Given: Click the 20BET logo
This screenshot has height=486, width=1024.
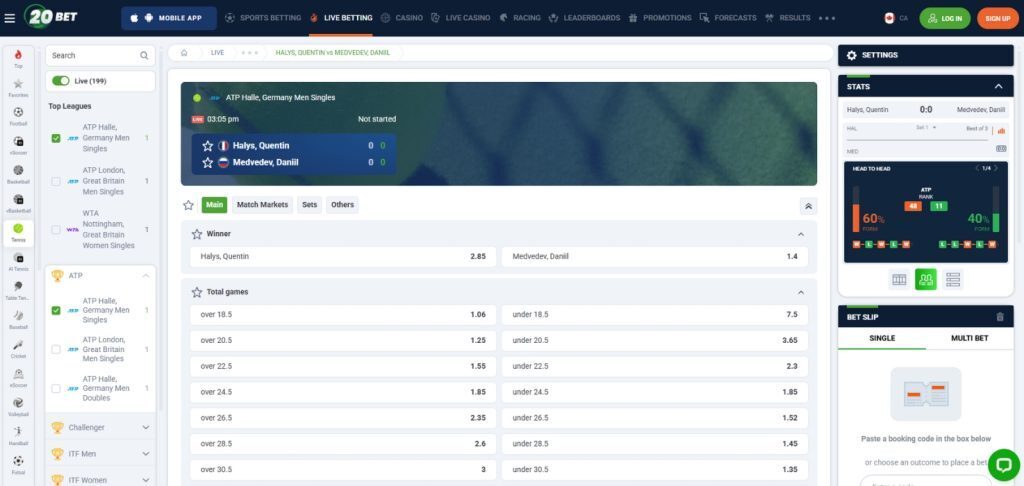Looking at the screenshot, I should 50,17.
